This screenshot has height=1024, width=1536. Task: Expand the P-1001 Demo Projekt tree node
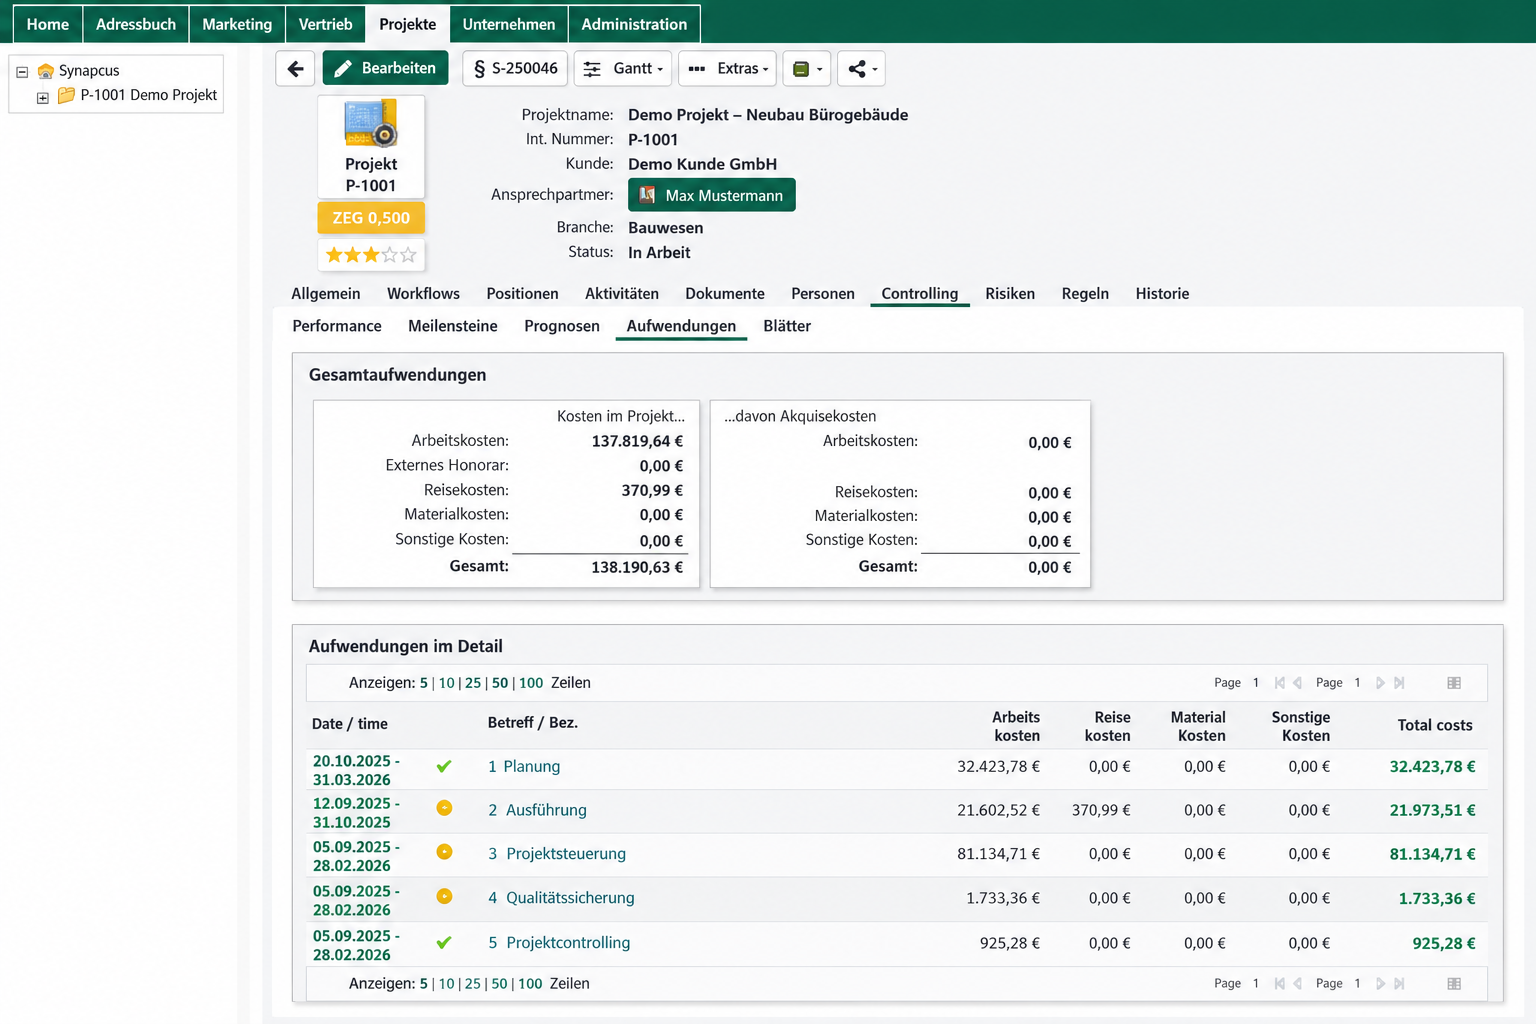(43, 98)
